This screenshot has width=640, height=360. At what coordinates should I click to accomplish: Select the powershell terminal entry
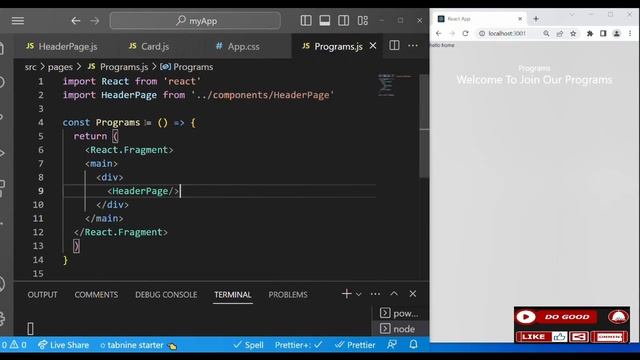(399, 313)
